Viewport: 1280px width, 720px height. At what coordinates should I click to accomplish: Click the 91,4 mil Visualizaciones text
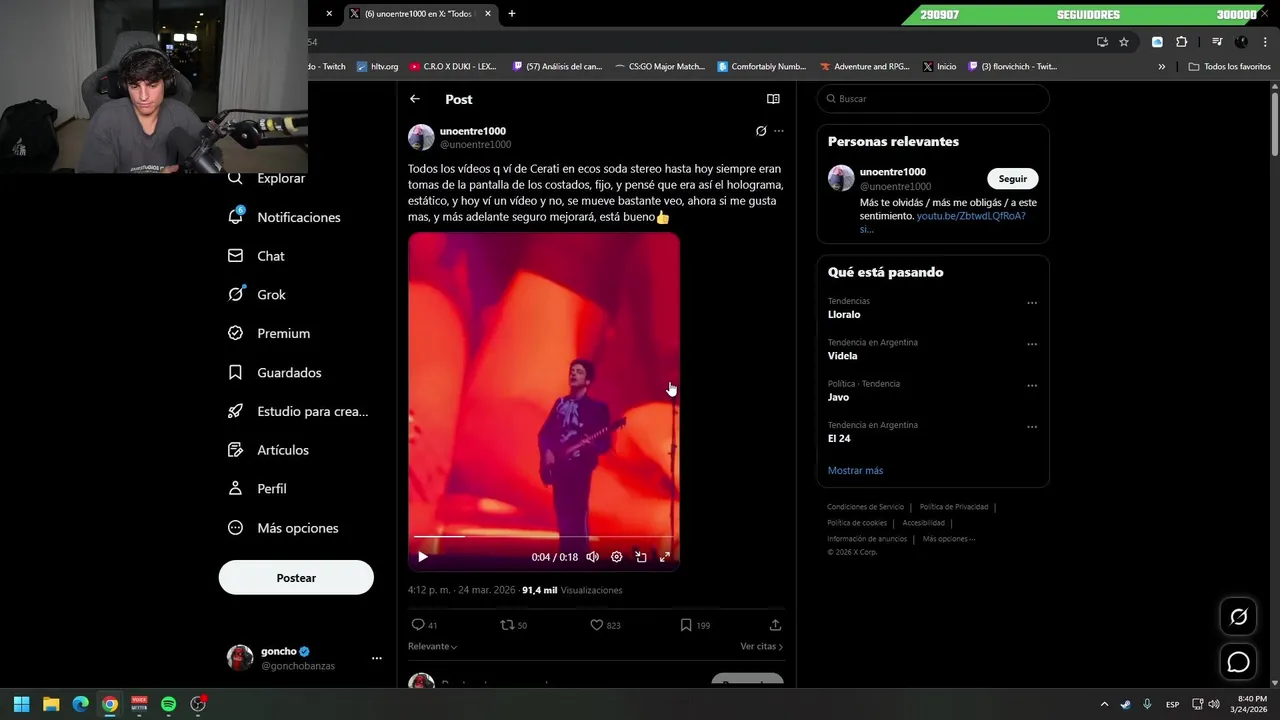[572, 590]
